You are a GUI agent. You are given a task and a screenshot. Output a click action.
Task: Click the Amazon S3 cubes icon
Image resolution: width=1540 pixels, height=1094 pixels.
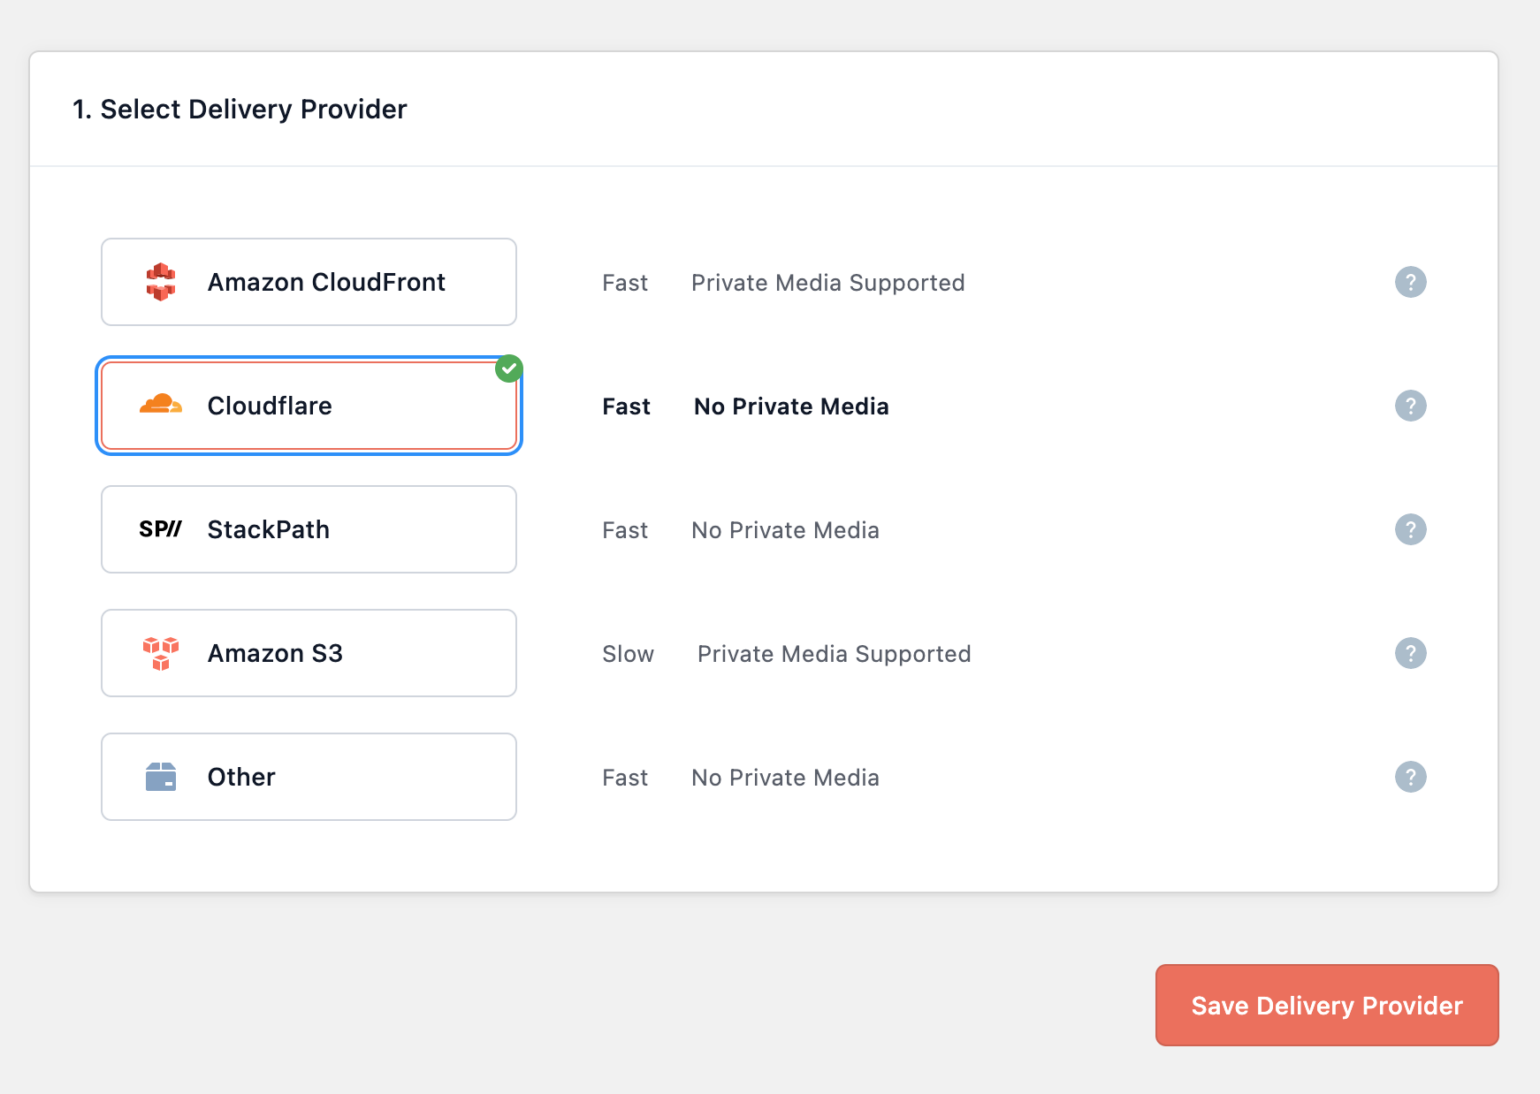pos(161,653)
